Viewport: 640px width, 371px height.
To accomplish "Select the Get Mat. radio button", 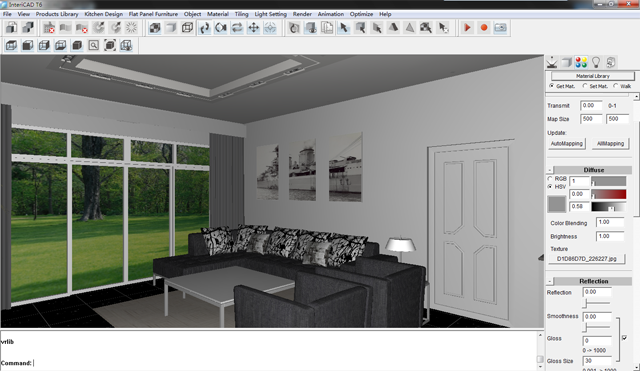I will coord(551,86).
